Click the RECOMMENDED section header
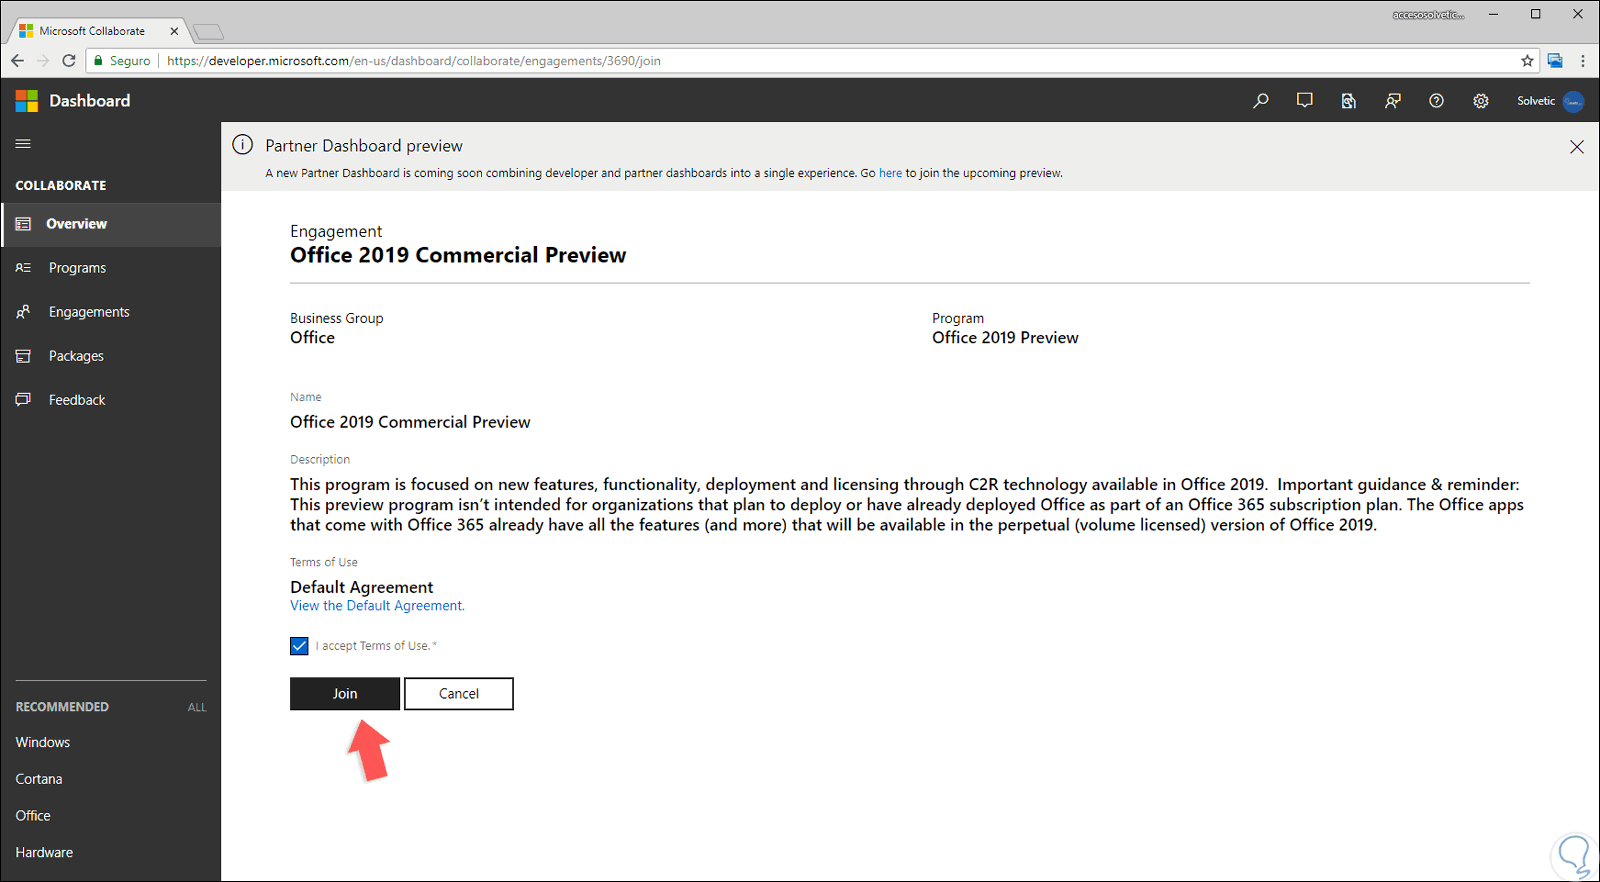 click(x=62, y=707)
